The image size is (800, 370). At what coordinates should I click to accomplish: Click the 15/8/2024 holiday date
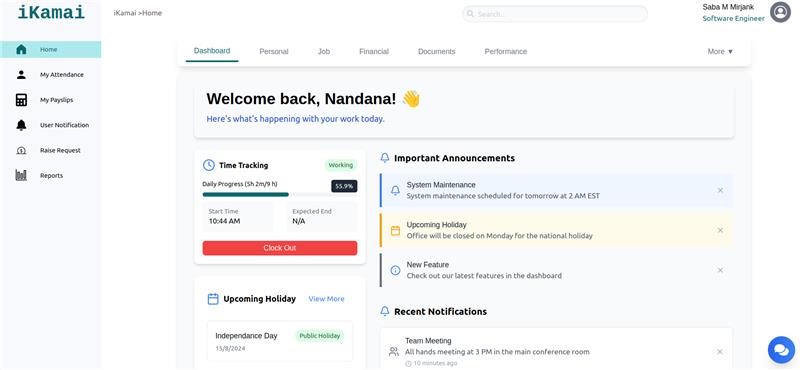click(229, 348)
